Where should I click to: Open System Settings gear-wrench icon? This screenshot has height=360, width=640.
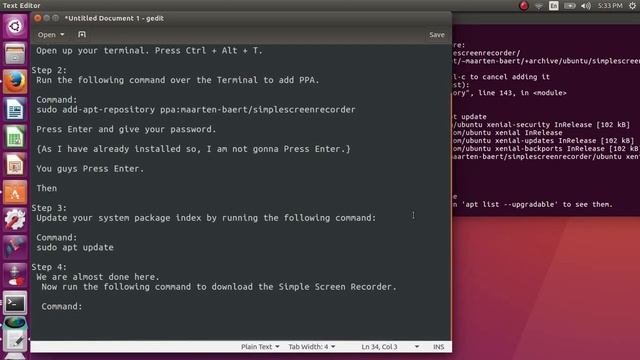(15, 220)
